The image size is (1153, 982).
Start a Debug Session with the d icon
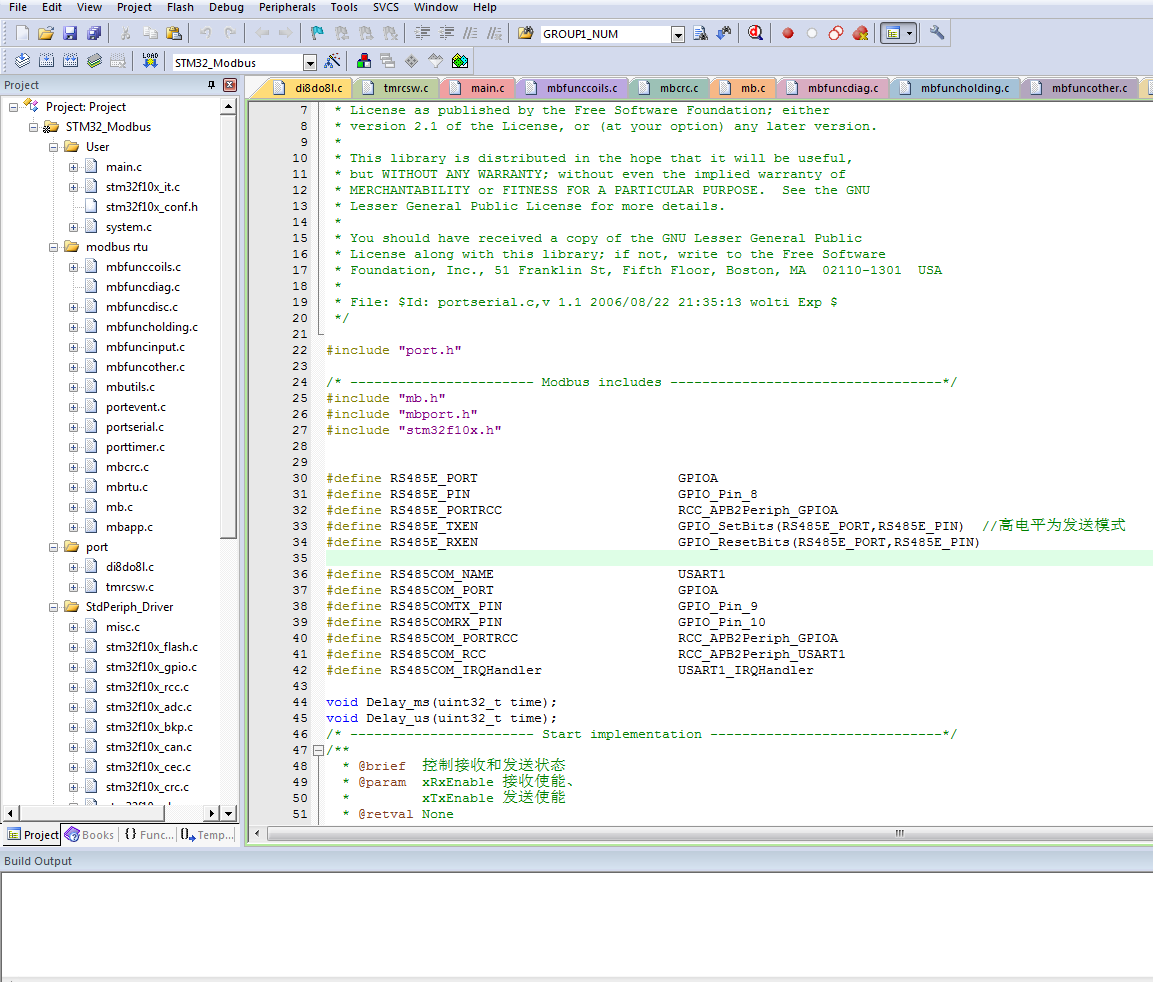(x=756, y=32)
